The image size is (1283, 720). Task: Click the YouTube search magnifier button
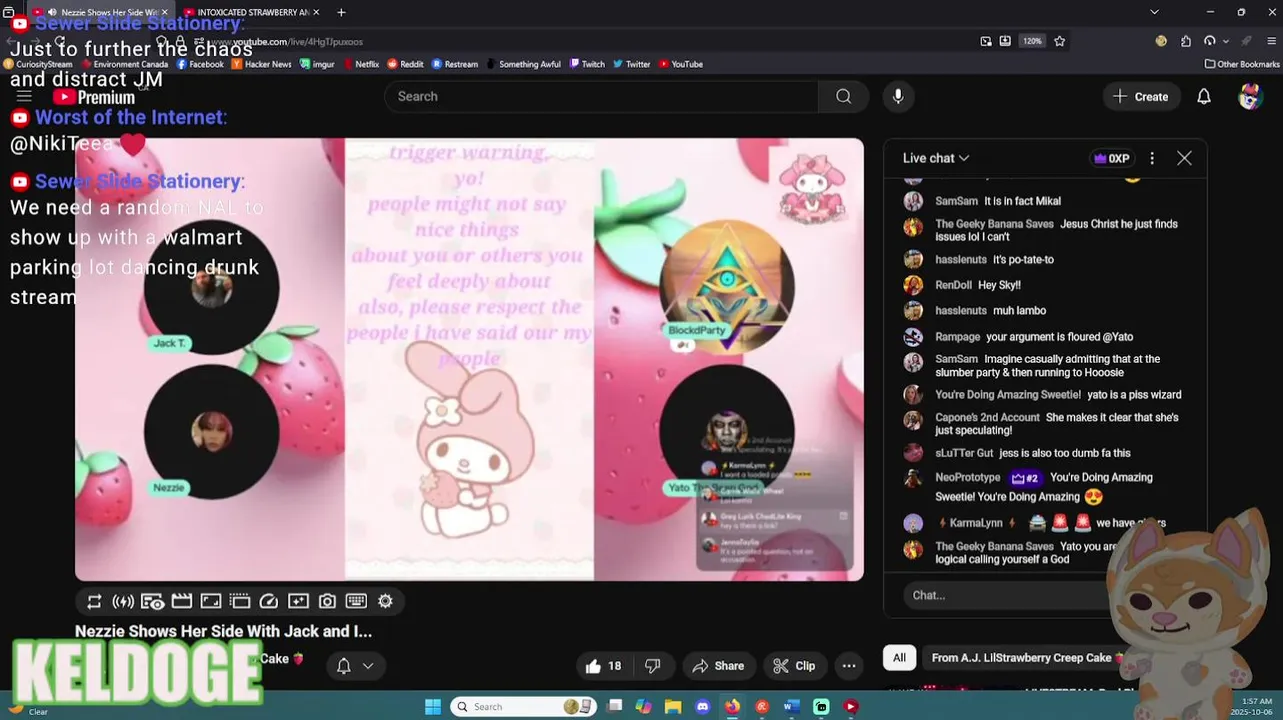point(844,96)
